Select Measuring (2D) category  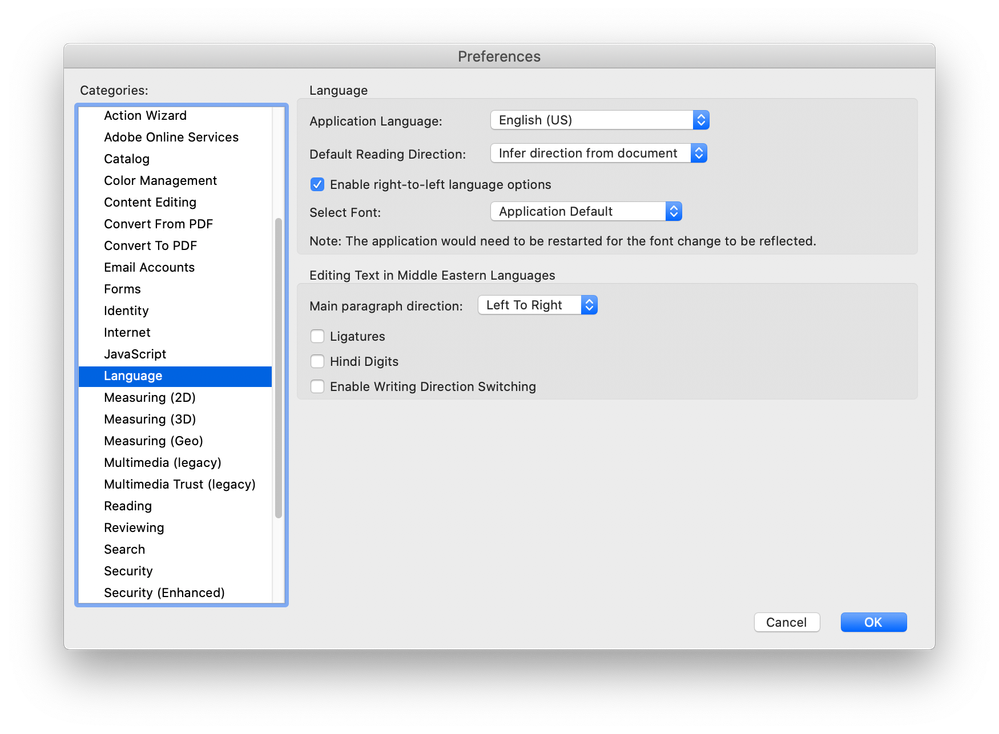[175, 398]
